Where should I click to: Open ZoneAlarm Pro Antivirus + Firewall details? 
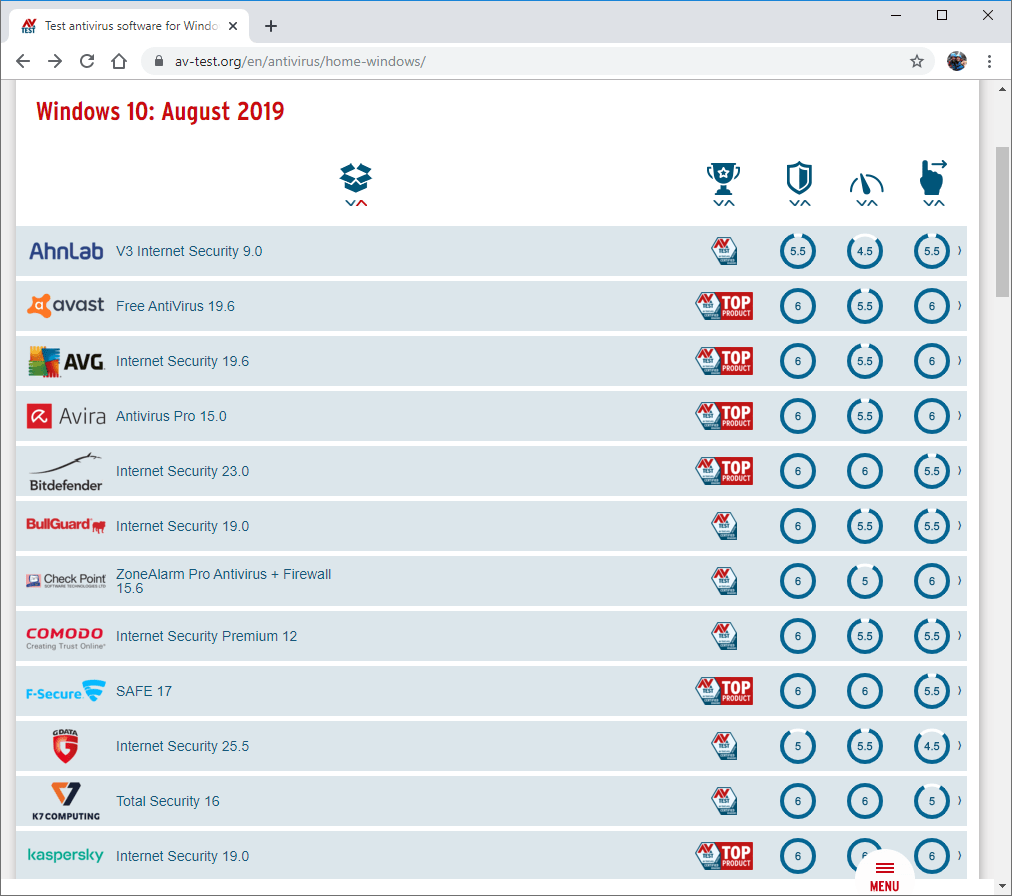point(223,581)
